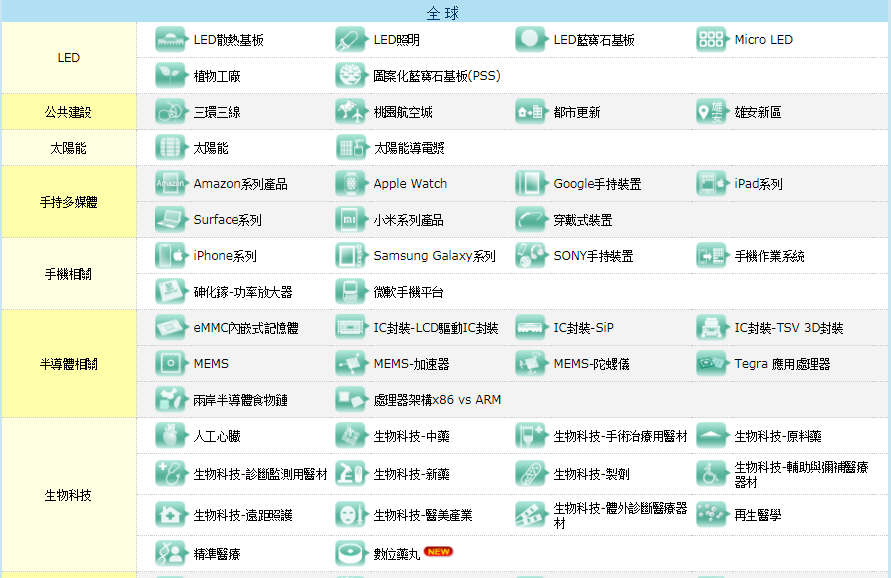Select the 半導體相關 category cell
Screen dimensions: 891x578
(69, 364)
